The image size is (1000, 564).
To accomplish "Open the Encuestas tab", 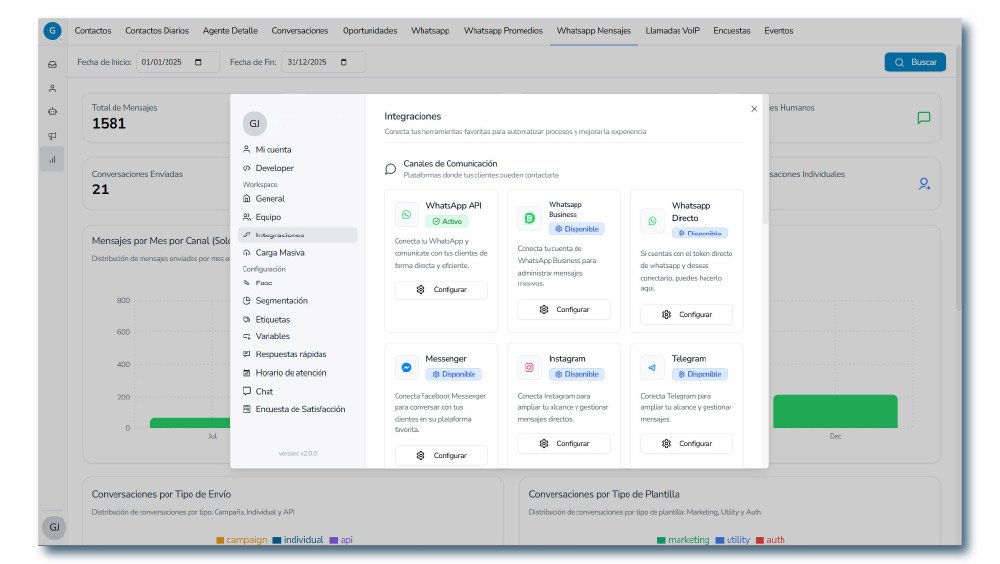I will point(732,31).
